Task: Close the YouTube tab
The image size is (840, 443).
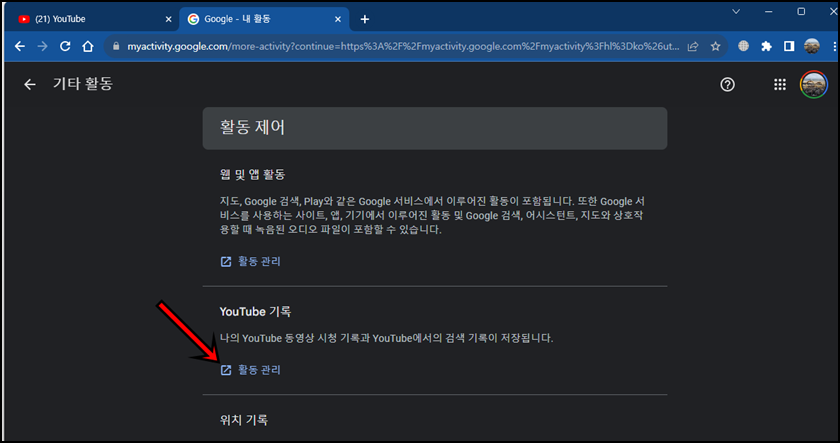Action: click(168, 19)
